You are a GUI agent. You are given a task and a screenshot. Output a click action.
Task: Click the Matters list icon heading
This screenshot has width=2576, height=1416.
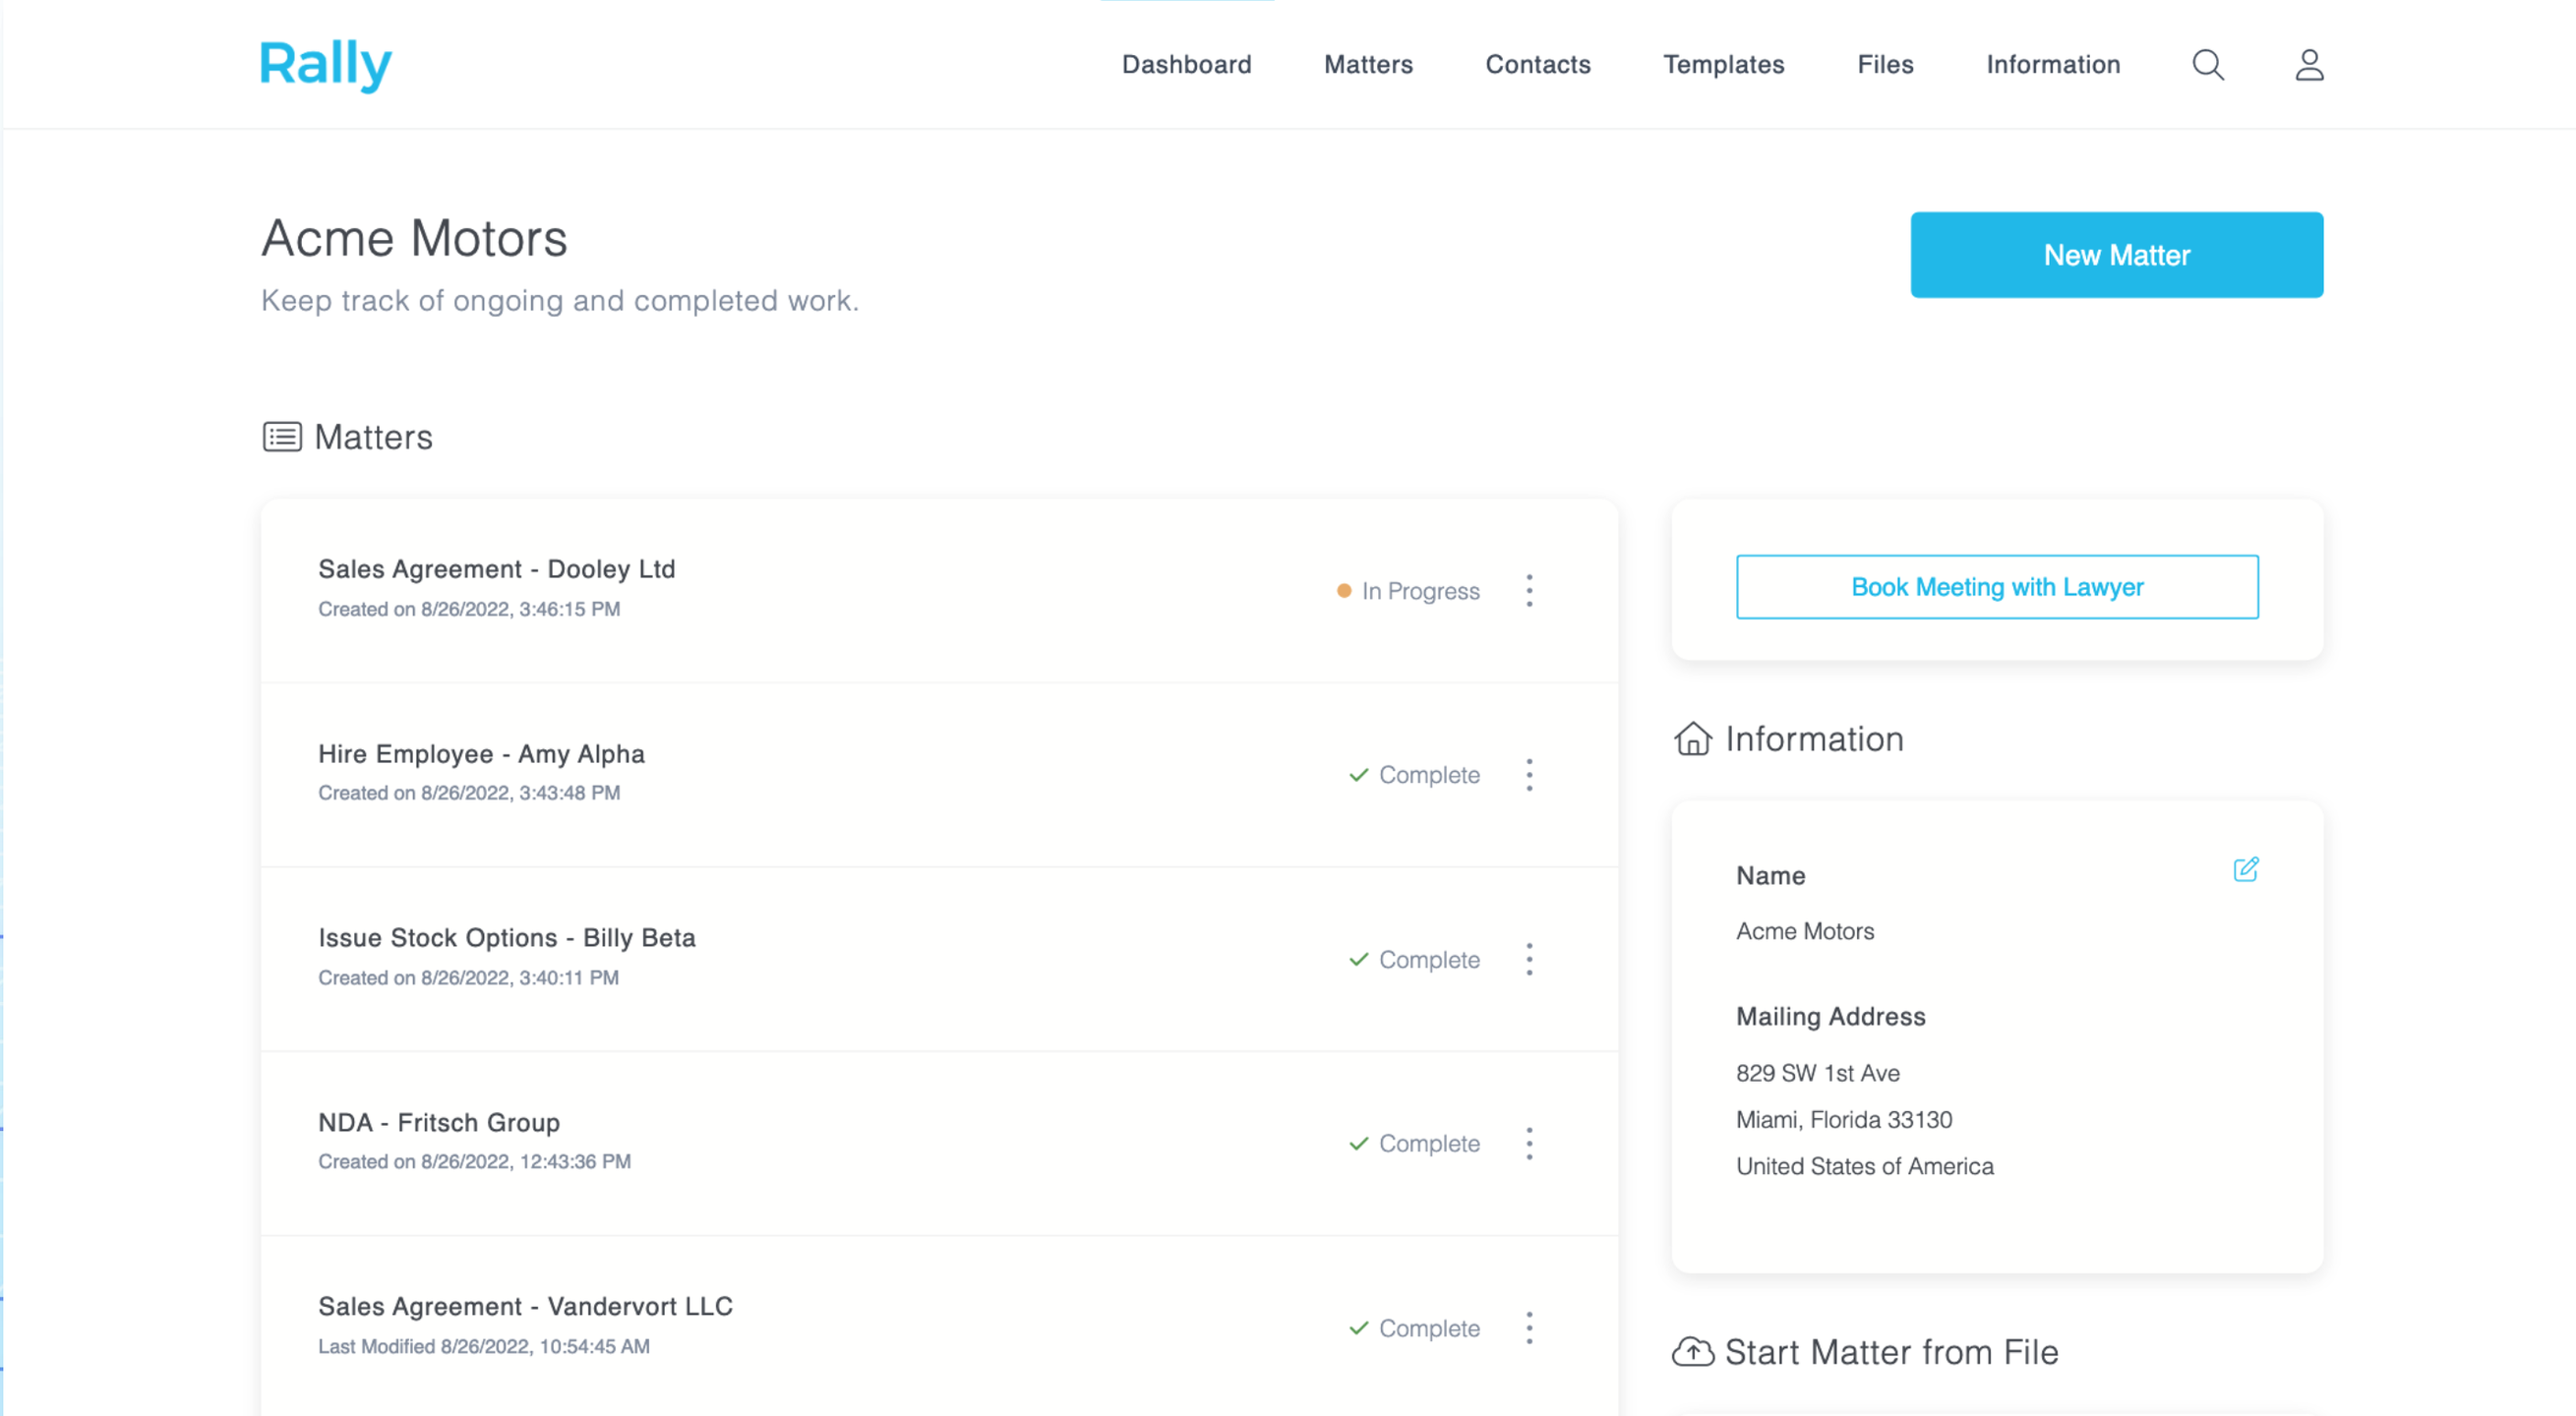pos(282,437)
